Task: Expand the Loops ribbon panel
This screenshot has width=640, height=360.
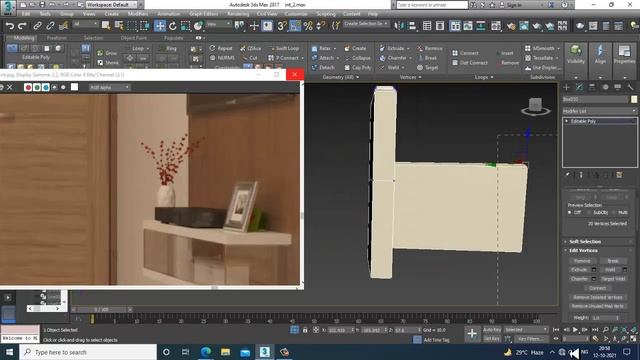Action: (x=484, y=77)
